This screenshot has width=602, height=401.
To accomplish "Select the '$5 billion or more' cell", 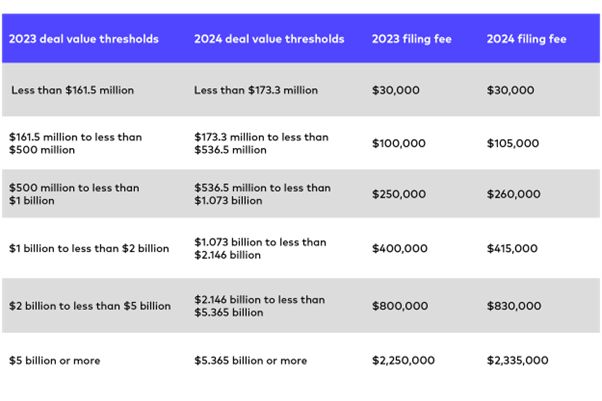I will point(56,360).
